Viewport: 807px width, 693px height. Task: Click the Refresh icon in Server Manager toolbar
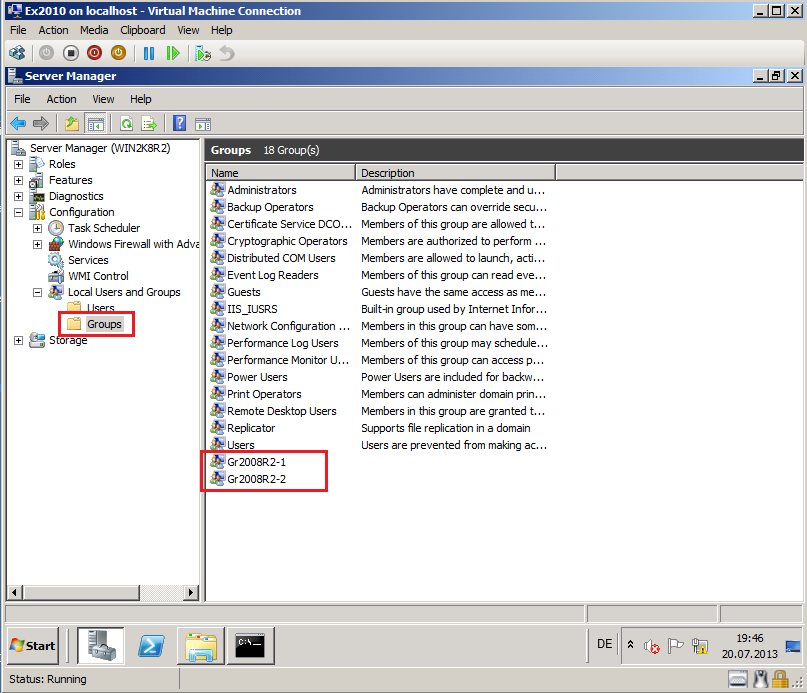[126, 124]
